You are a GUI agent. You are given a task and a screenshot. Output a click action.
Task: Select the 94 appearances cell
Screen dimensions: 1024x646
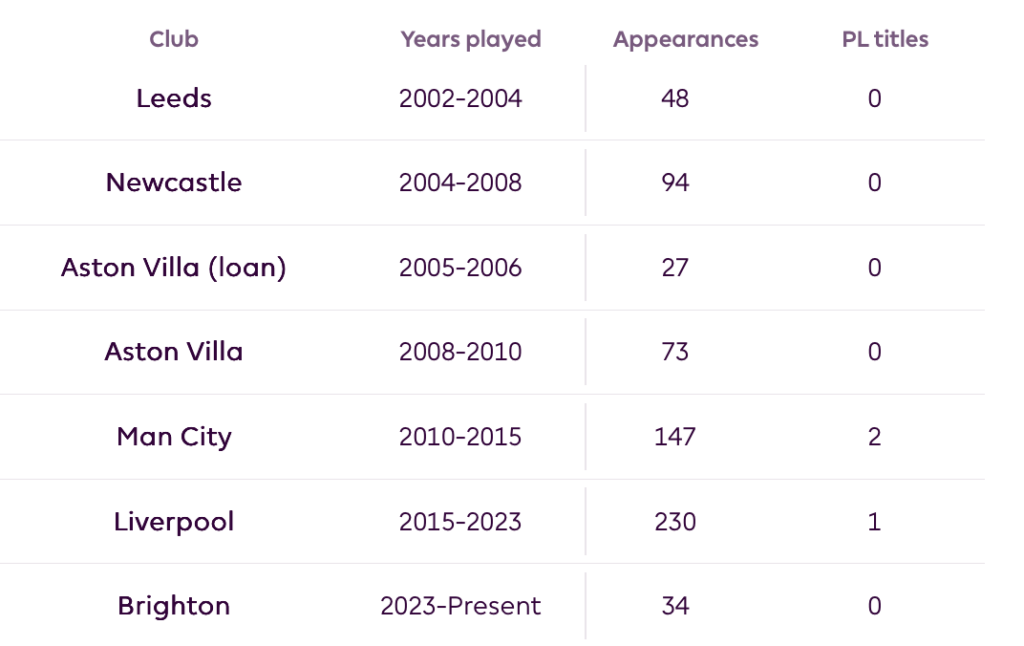[675, 183]
